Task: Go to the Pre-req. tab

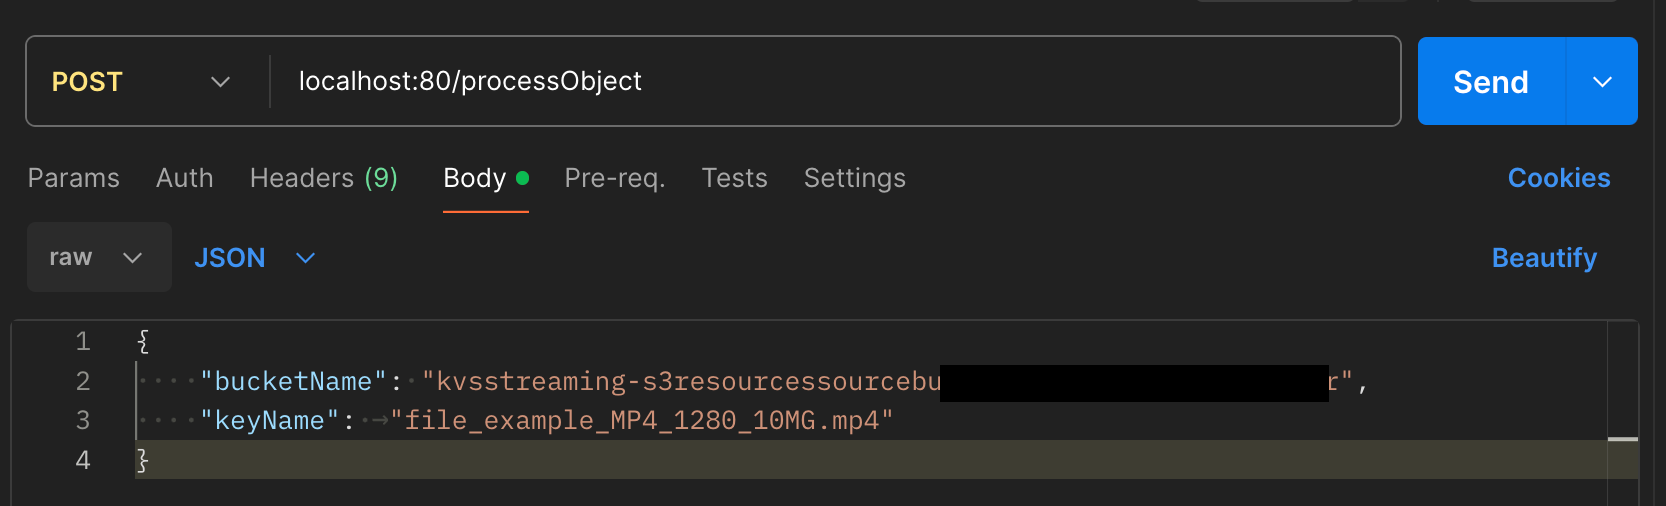Action: point(615,178)
